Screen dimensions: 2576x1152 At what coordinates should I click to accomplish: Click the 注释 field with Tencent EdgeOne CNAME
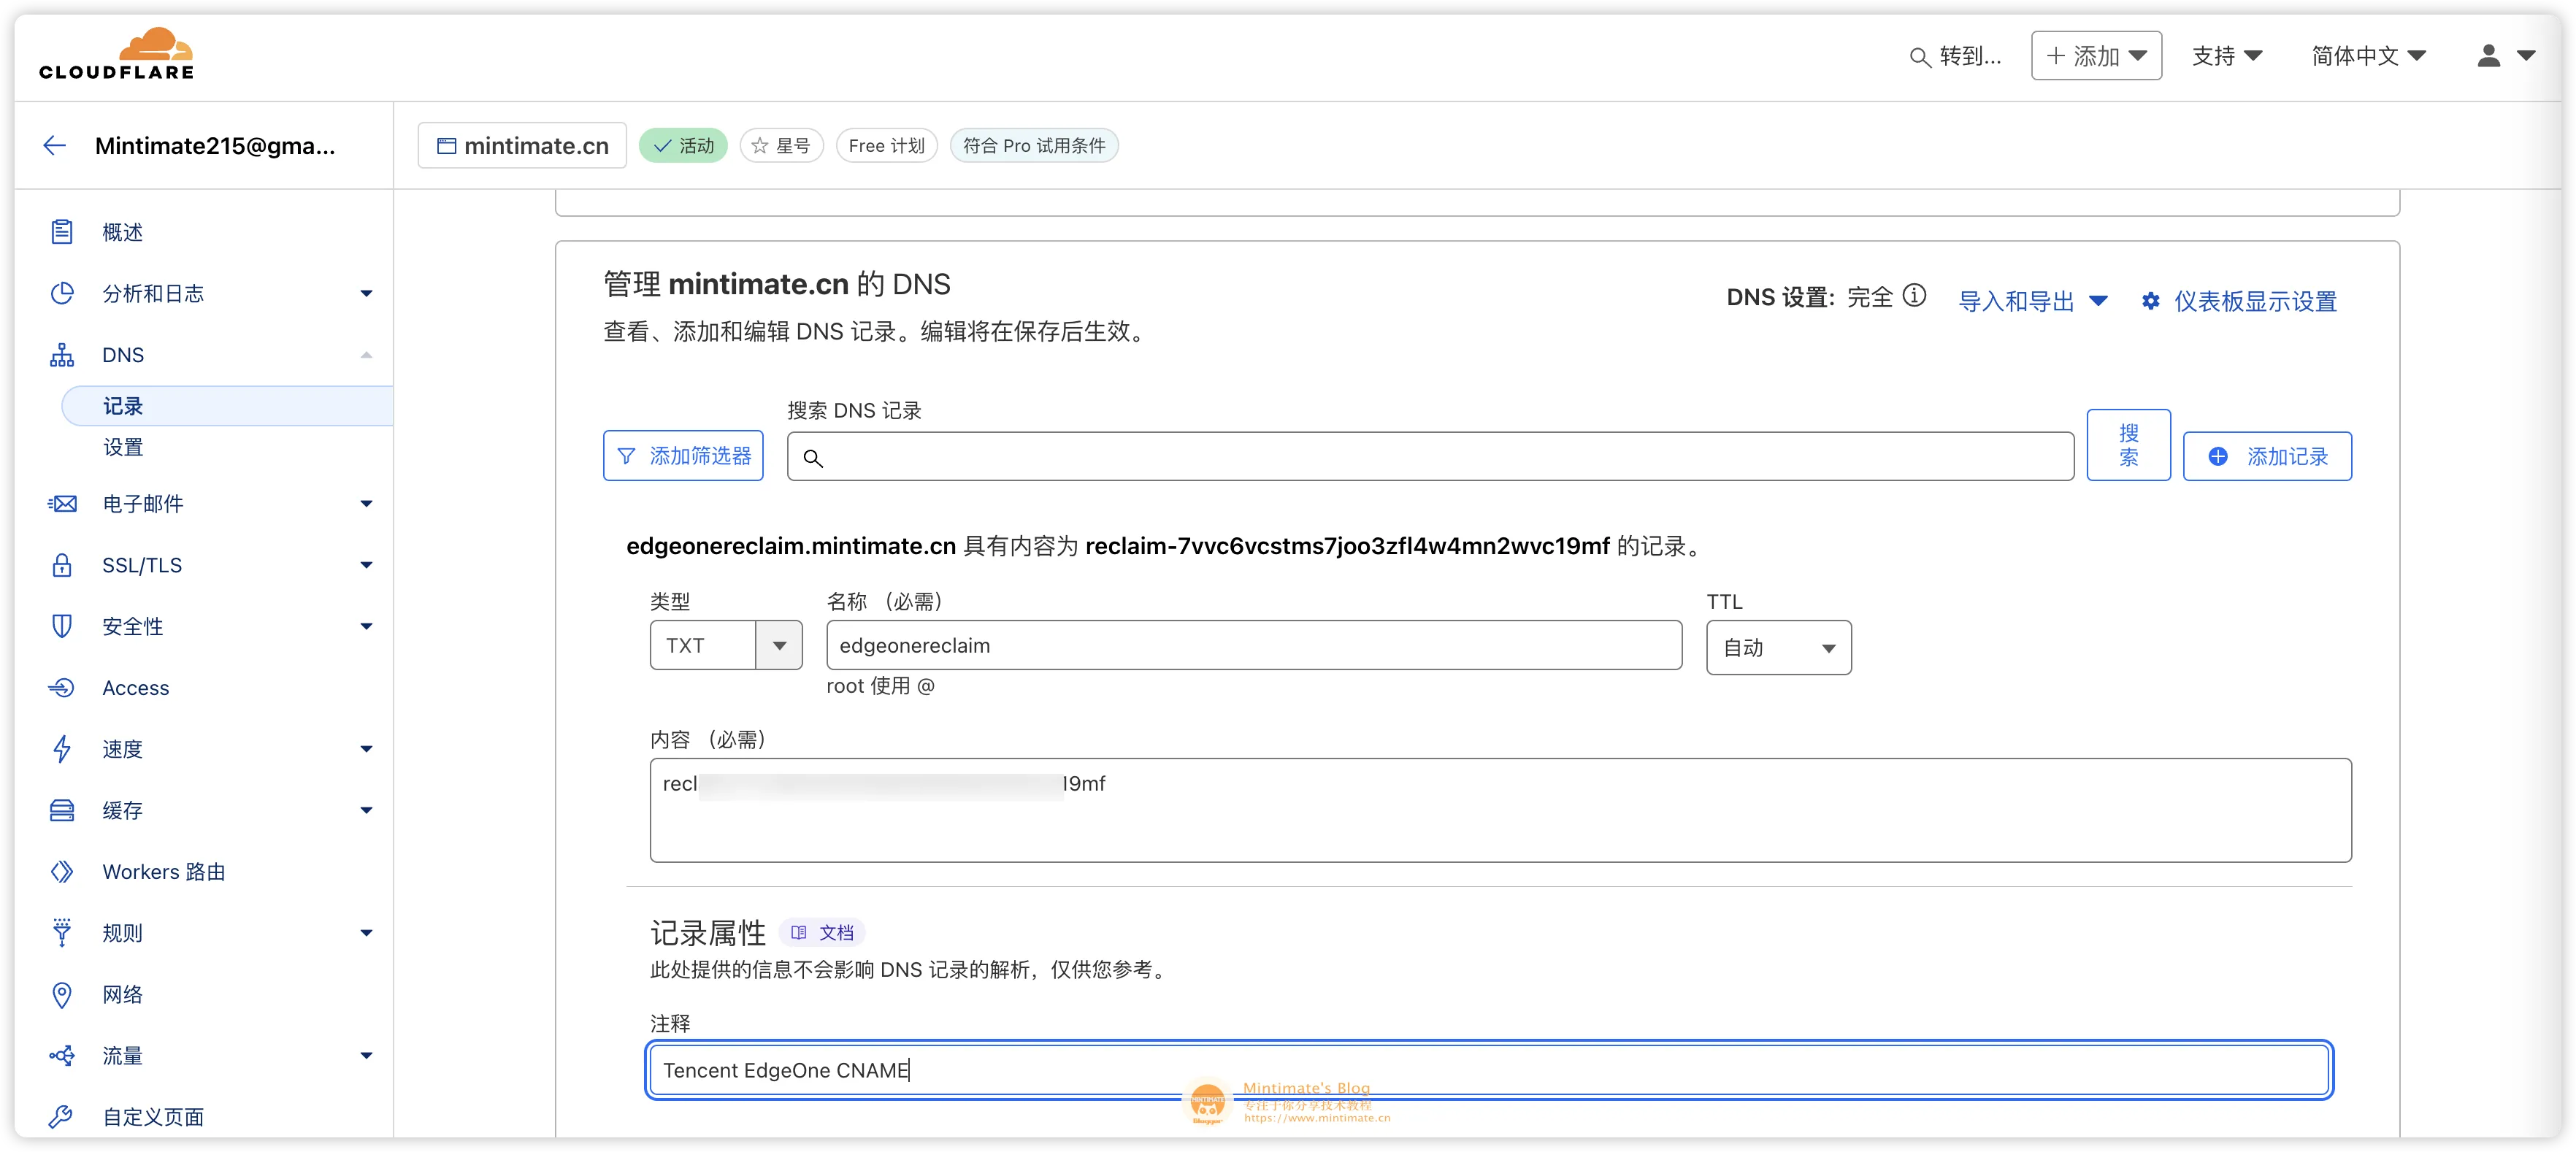tap(1489, 1070)
